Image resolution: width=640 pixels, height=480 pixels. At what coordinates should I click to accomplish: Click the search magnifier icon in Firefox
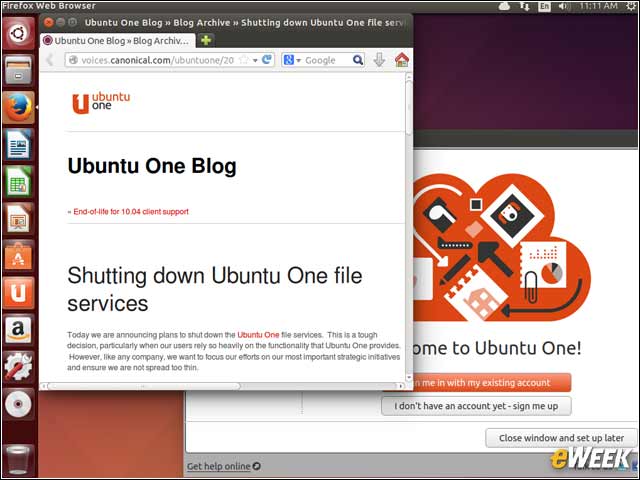(358, 60)
